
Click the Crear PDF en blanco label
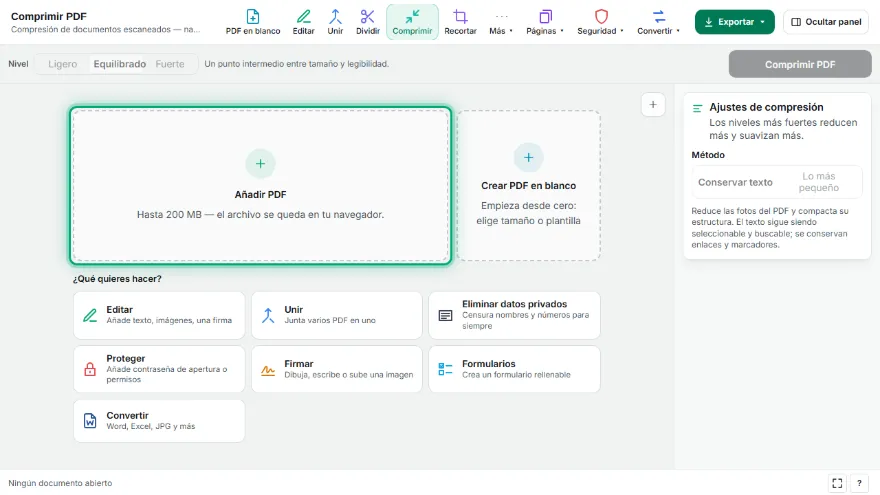tap(528, 186)
